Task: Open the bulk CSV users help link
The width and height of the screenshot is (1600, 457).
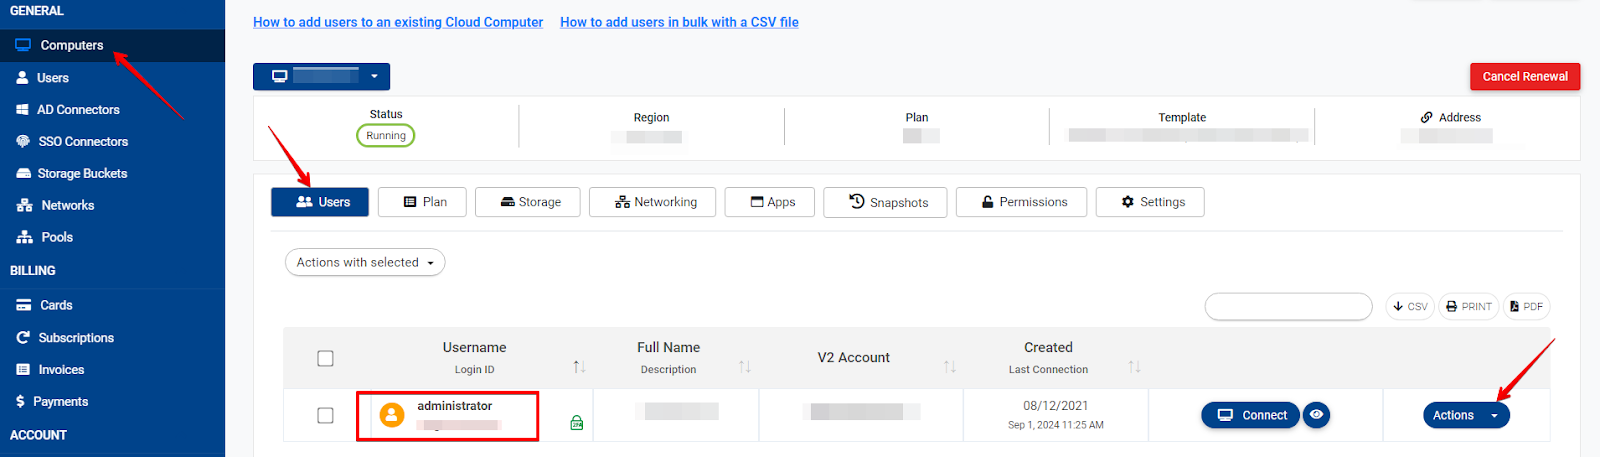Action: coord(679,22)
